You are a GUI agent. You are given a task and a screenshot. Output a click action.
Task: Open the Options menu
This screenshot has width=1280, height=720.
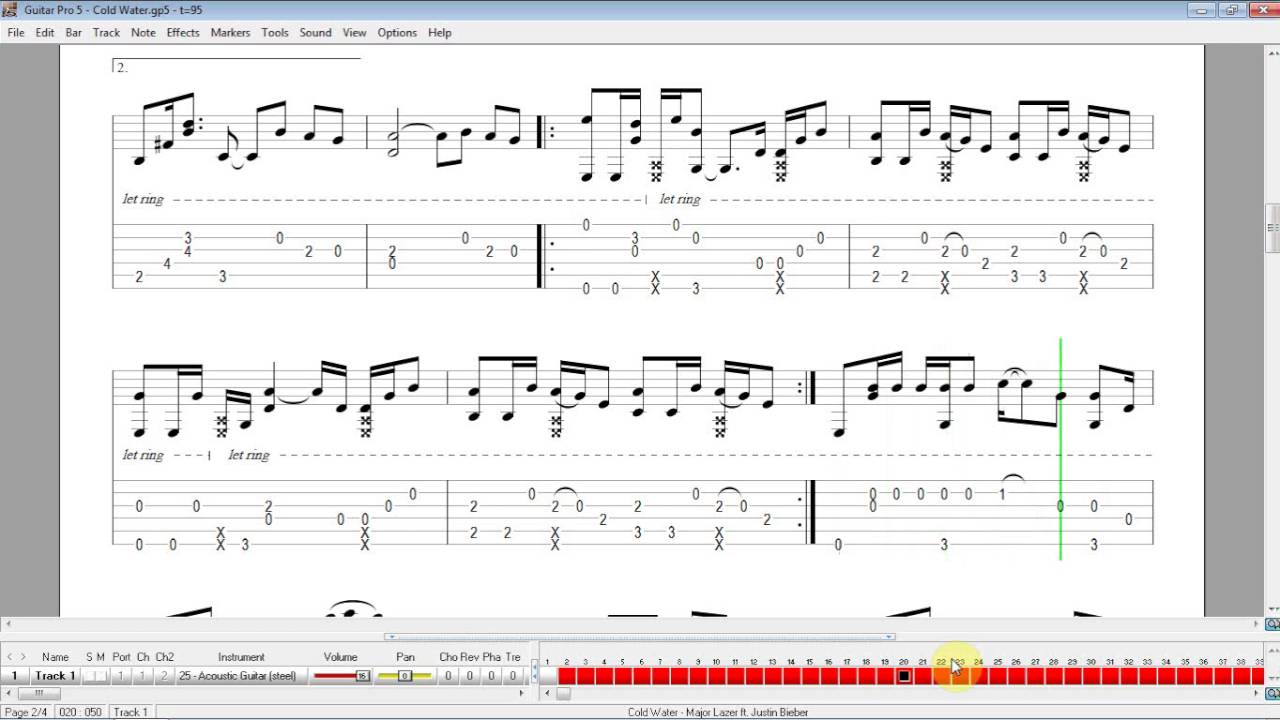397,32
